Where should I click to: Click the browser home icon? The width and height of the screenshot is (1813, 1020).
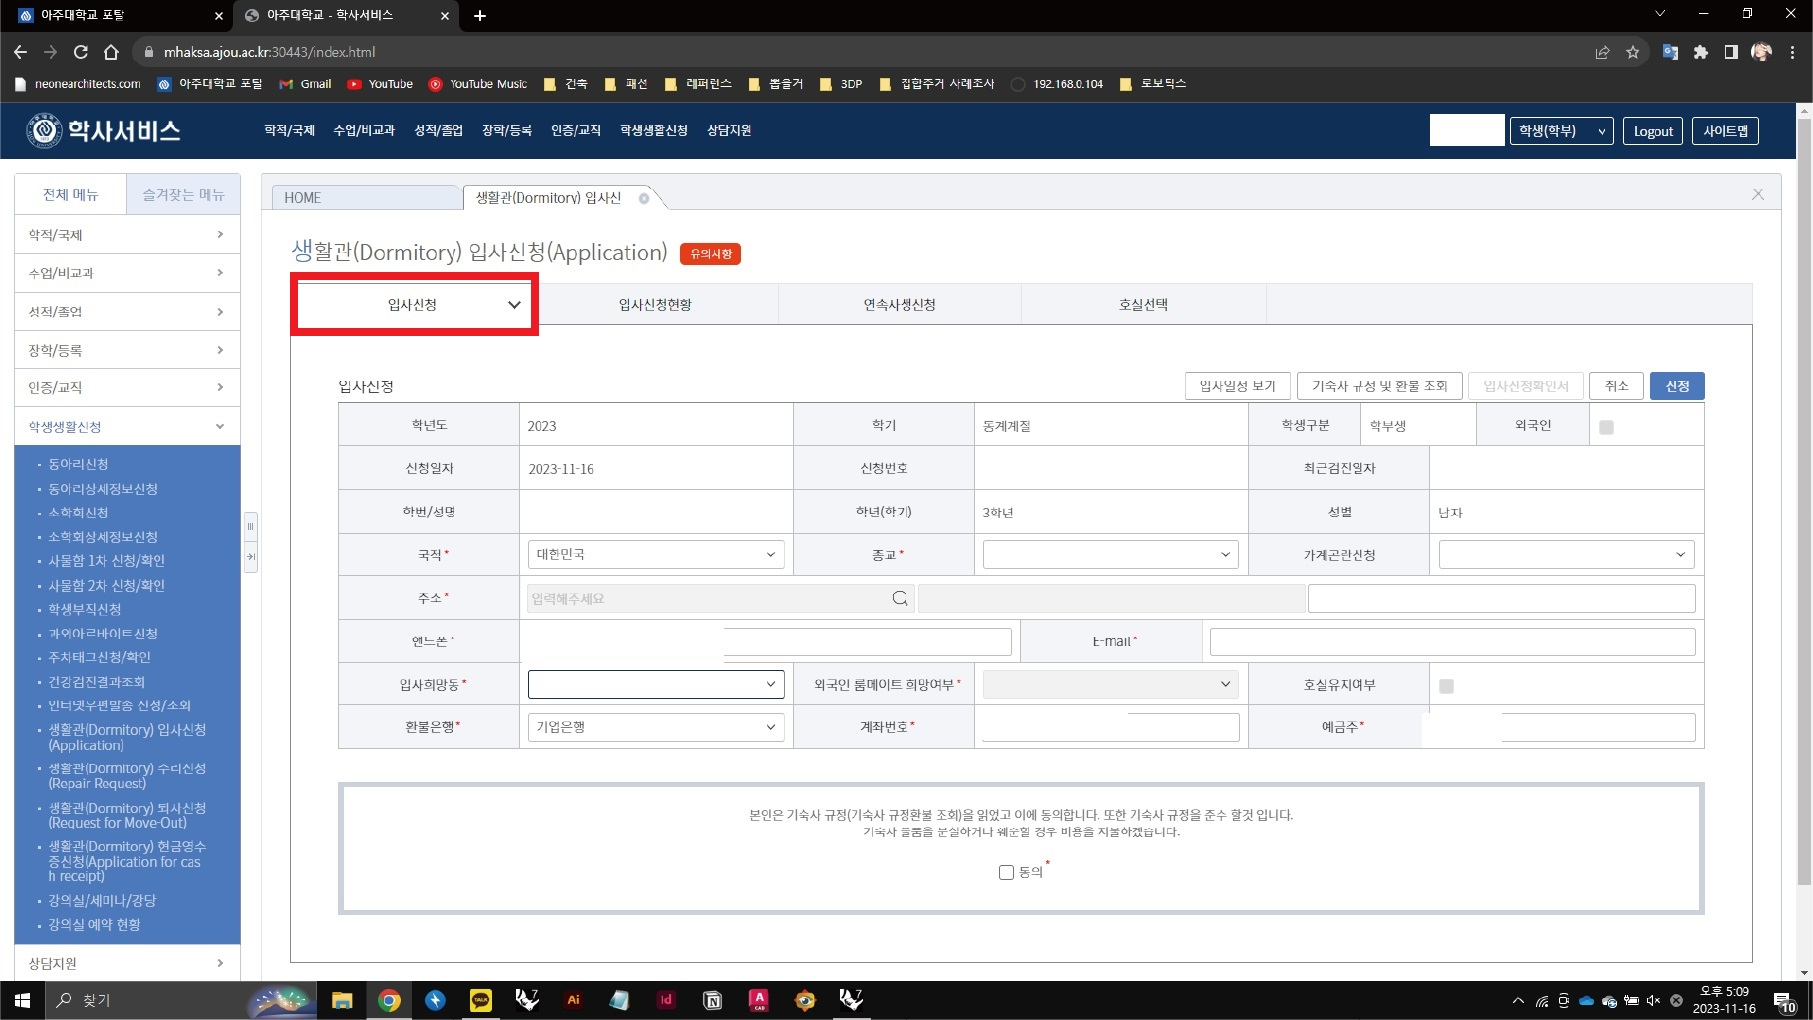[111, 52]
